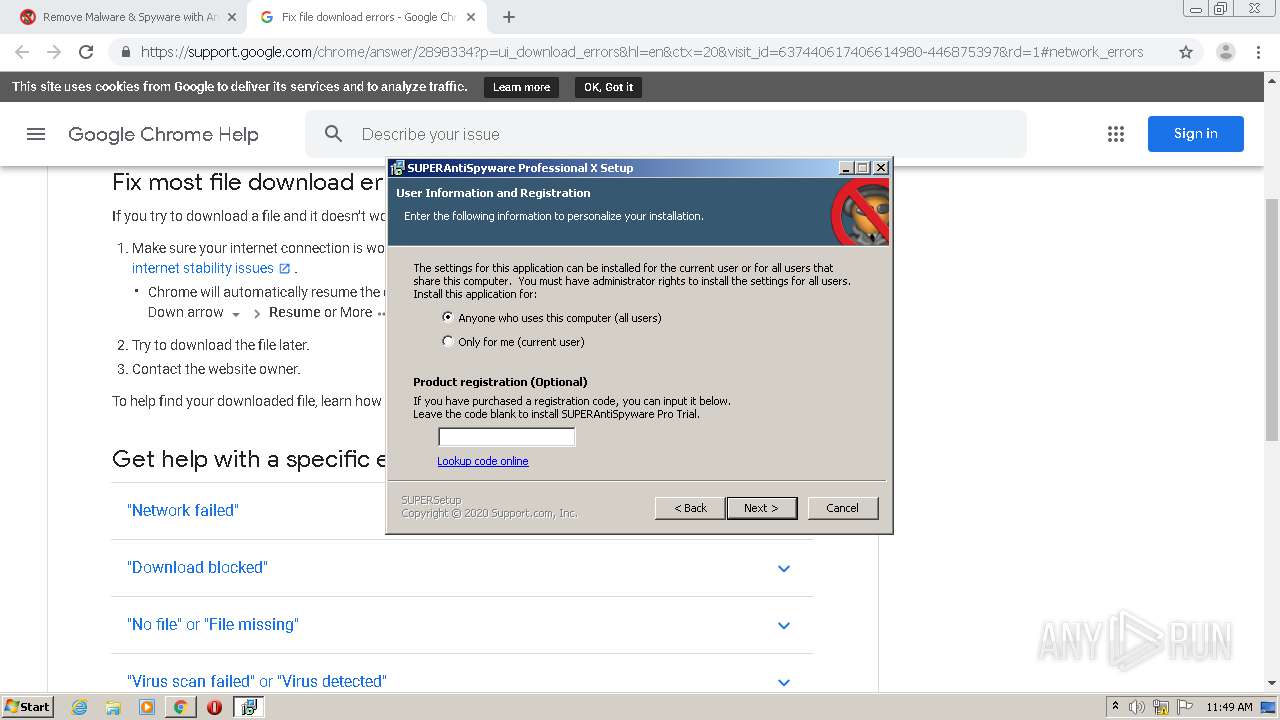Select Anyone who uses this computer option
Screen dimensions: 1280x720
pyautogui.click(x=448, y=317)
